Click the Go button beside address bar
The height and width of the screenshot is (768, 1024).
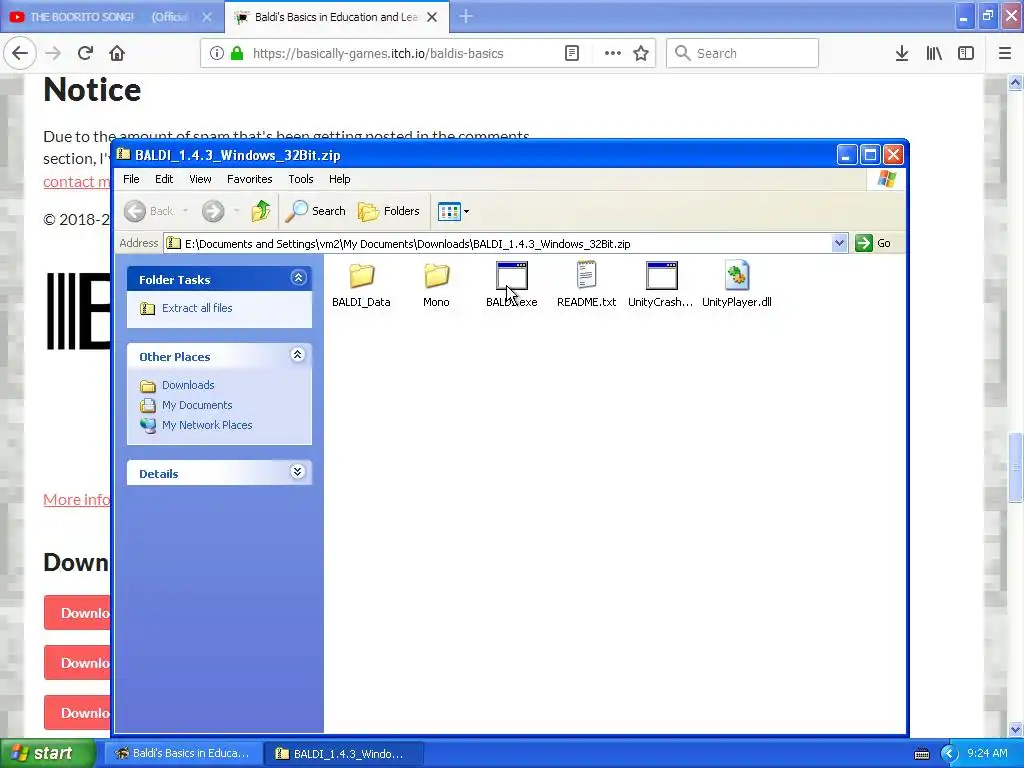[x=874, y=243]
